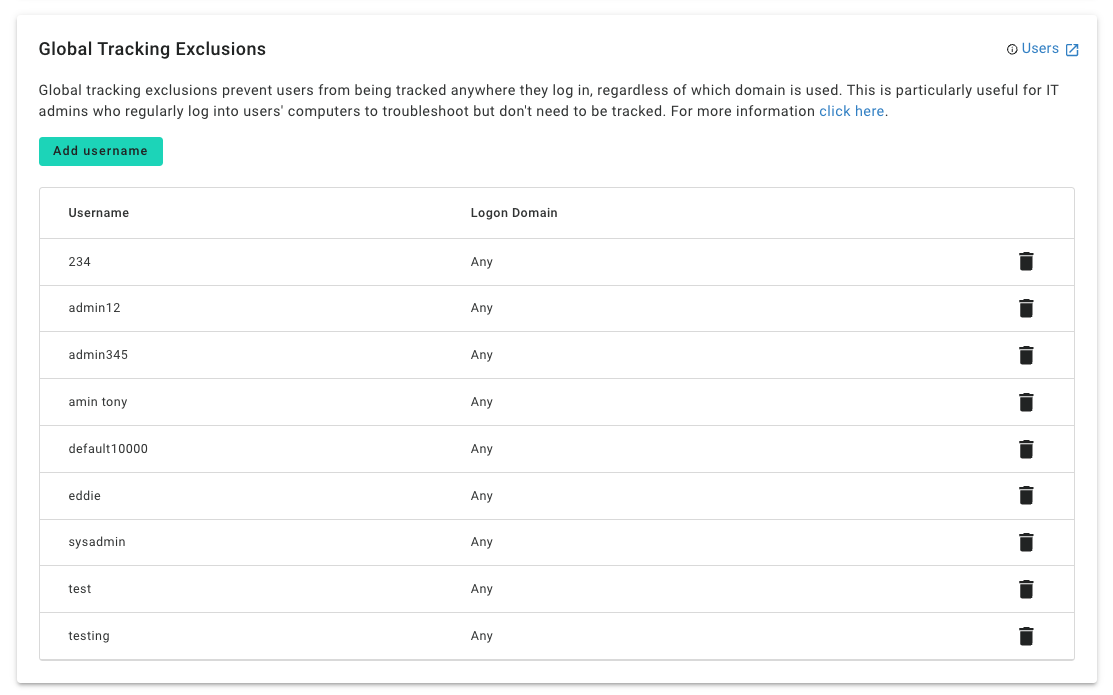Select the default10000 username cell
The width and height of the screenshot is (1113, 695).
108,449
